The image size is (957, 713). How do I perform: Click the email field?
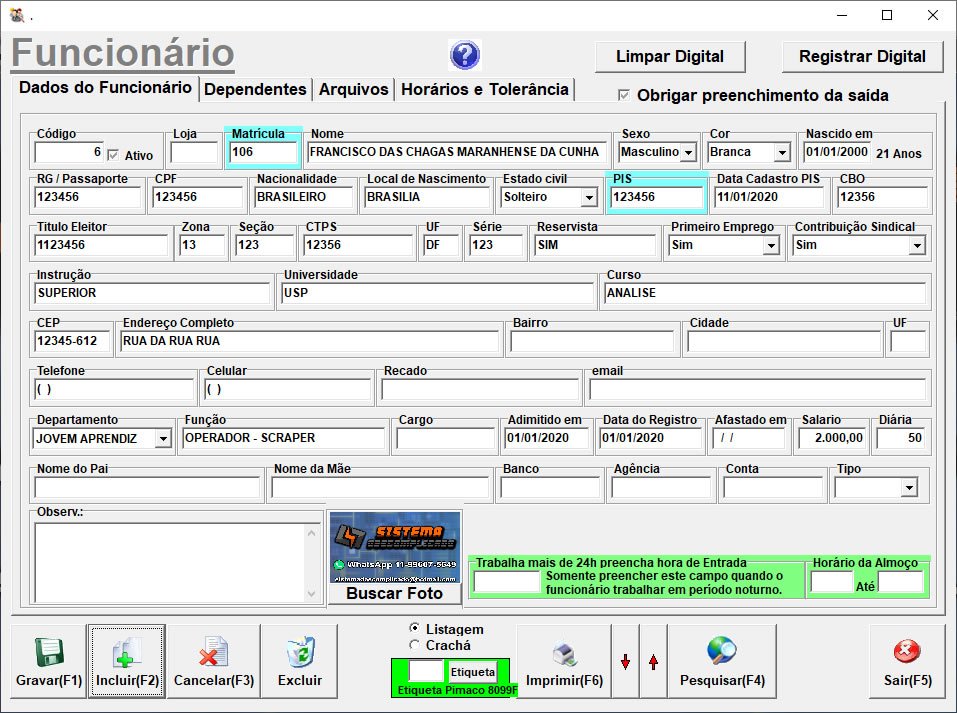point(757,389)
